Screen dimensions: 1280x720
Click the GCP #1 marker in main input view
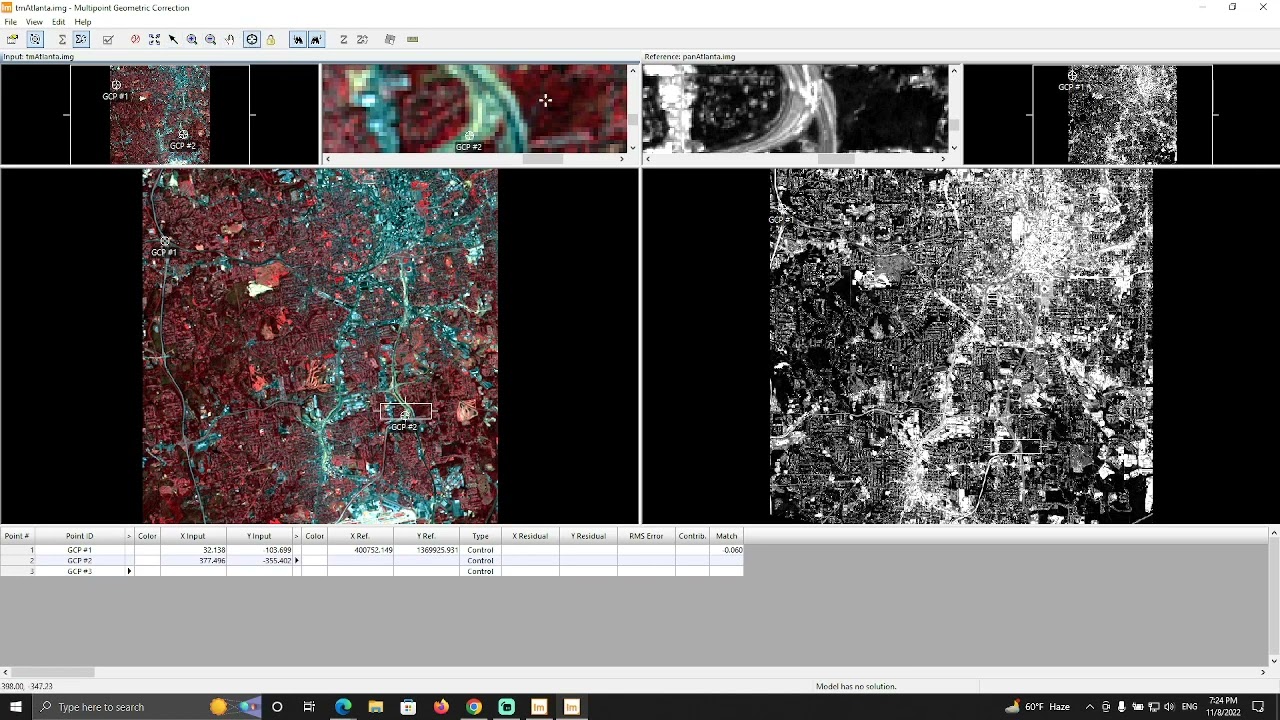(165, 242)
